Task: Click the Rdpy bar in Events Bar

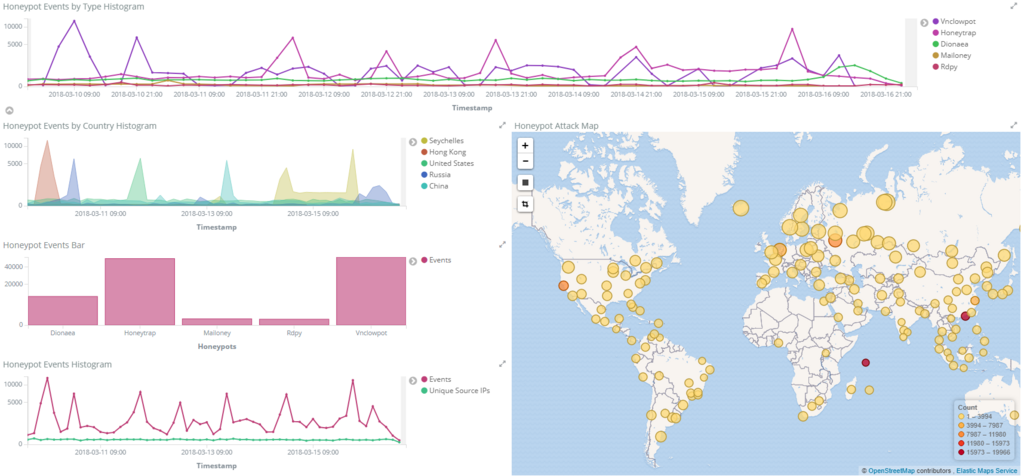Action: click(x=294, y=322)
